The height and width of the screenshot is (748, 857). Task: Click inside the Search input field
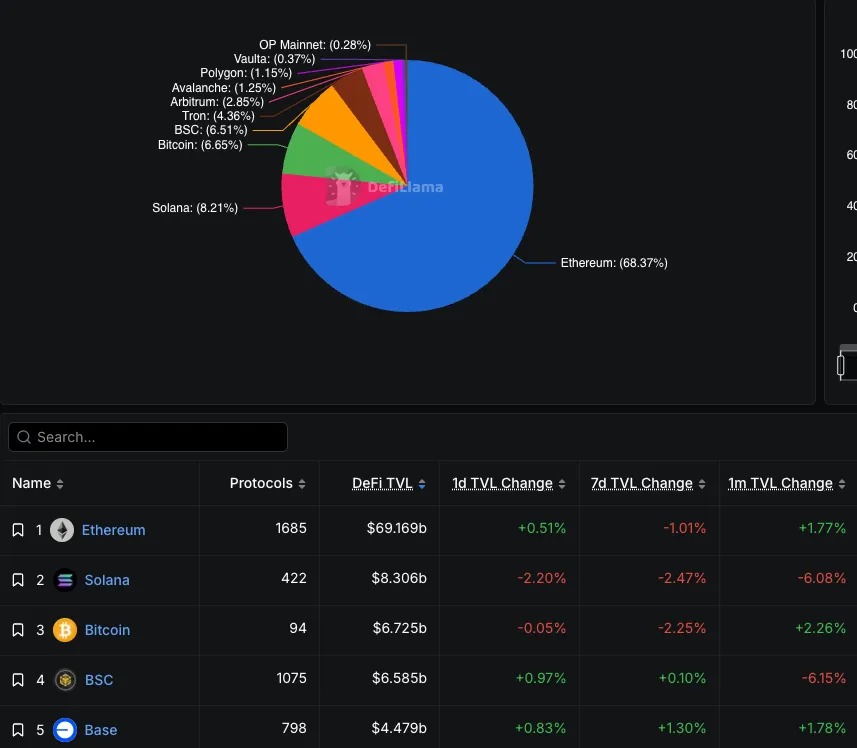150,437
